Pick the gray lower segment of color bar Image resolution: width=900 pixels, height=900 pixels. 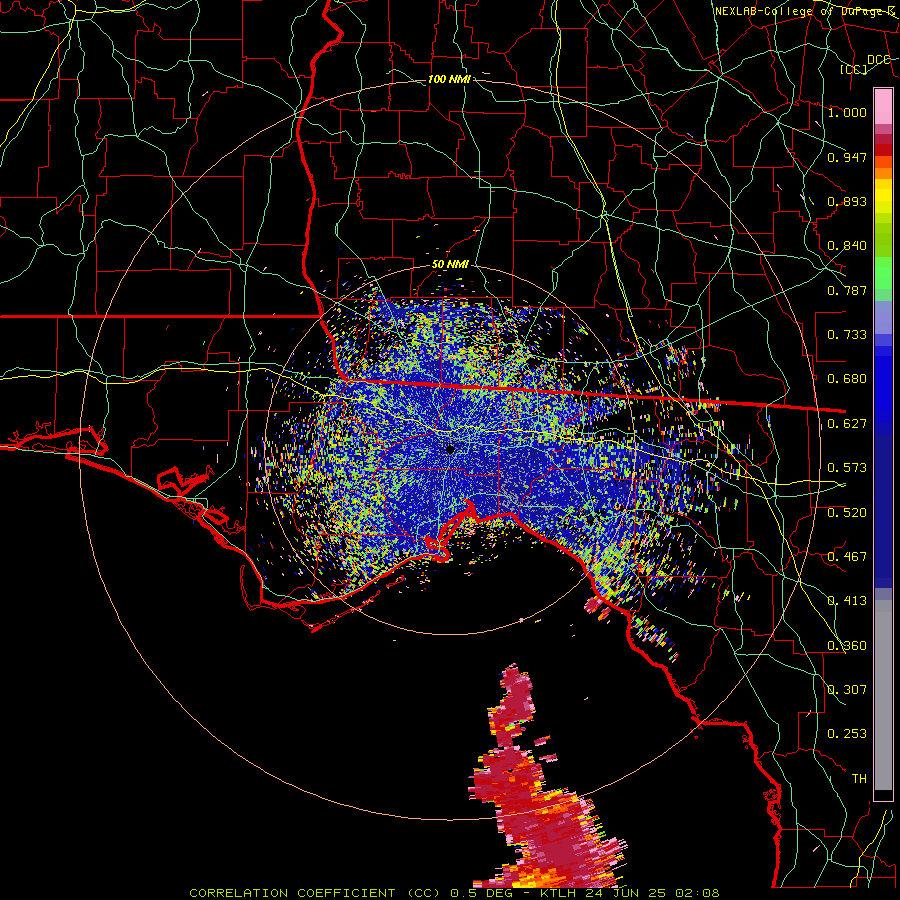pos(883,695)
